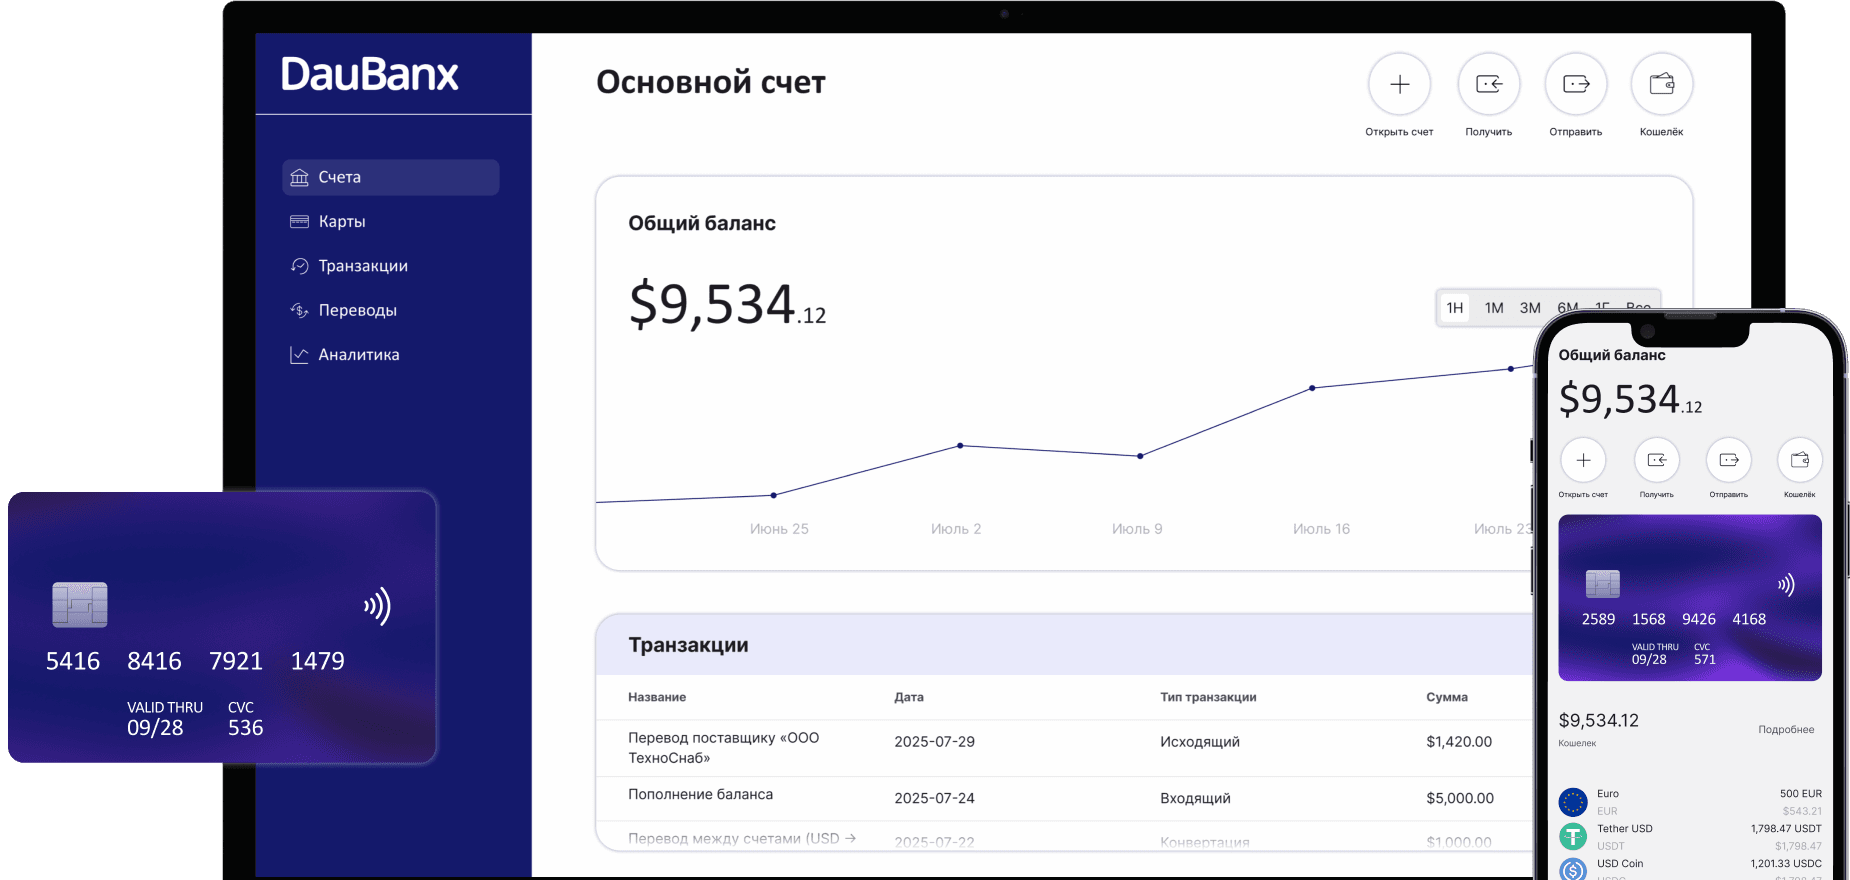Click the large card numbered 5416 8416
The image size is (1850, 880).
[x=222, y=627]
